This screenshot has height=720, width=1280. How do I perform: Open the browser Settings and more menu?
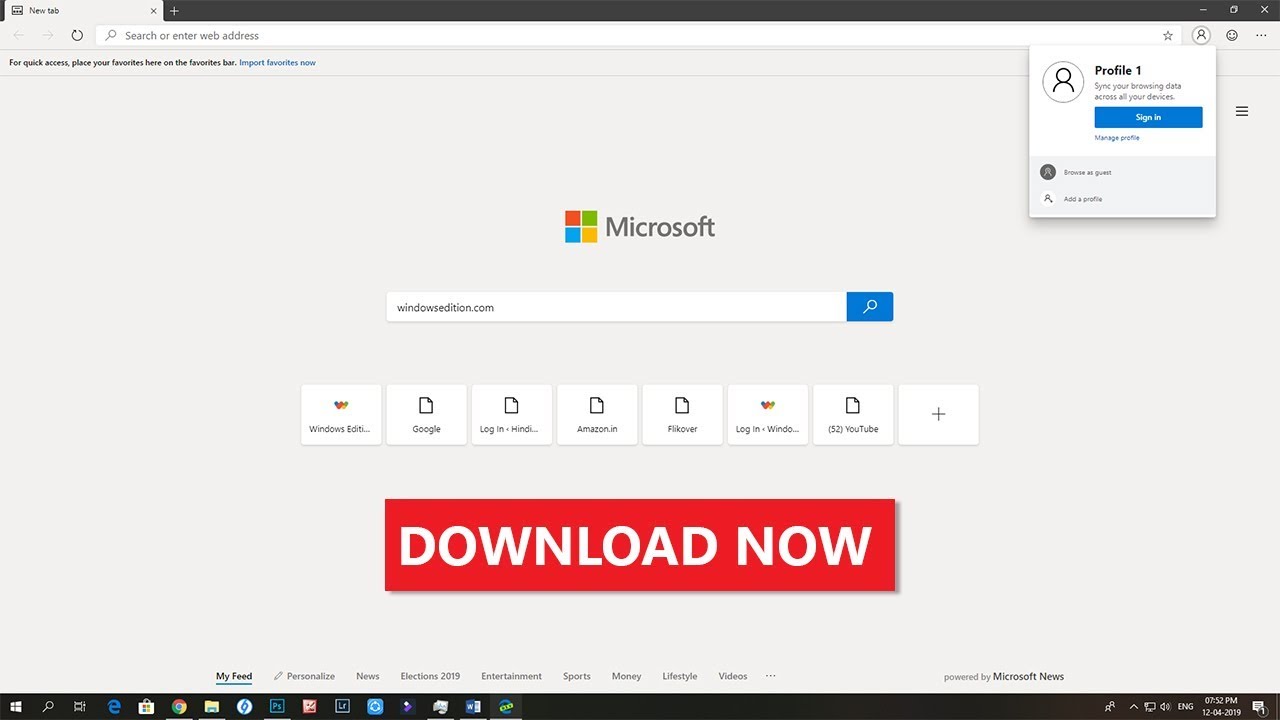click(x=1261, y=35)
